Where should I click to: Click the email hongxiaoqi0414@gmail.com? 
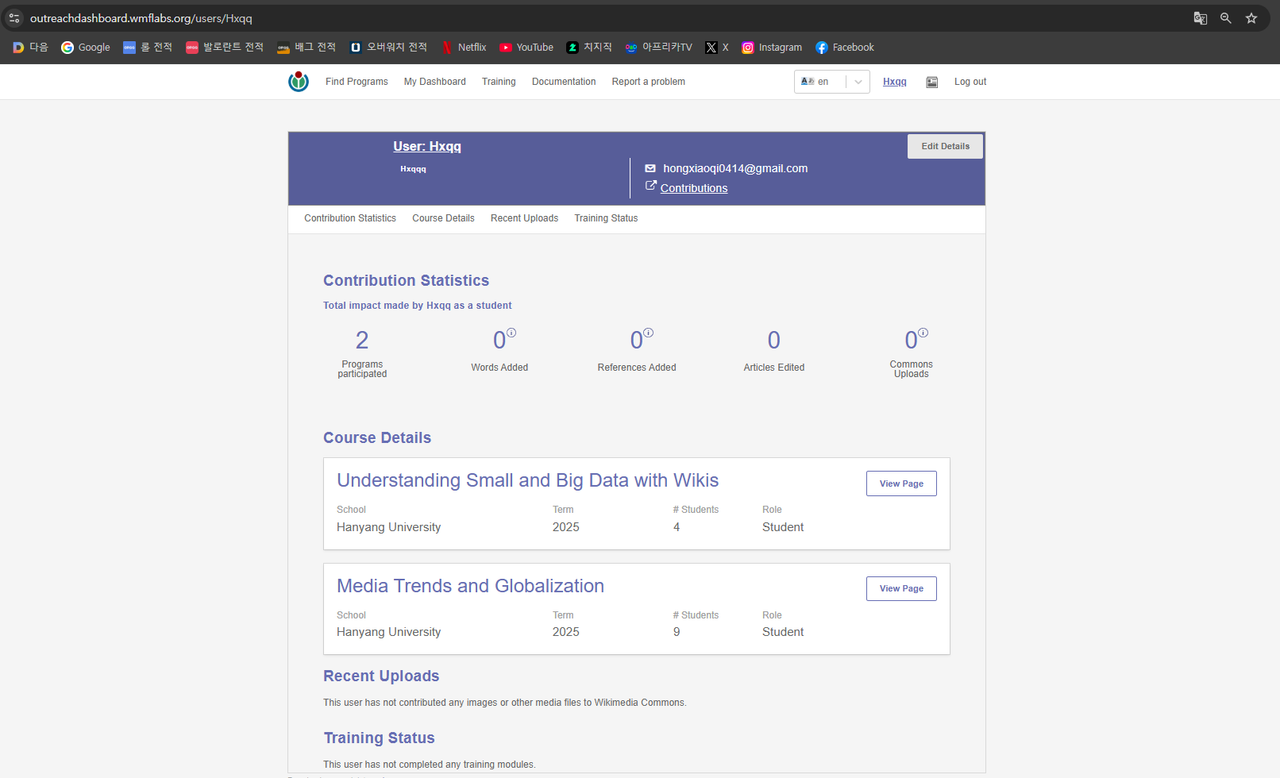(x=735, y=168)
